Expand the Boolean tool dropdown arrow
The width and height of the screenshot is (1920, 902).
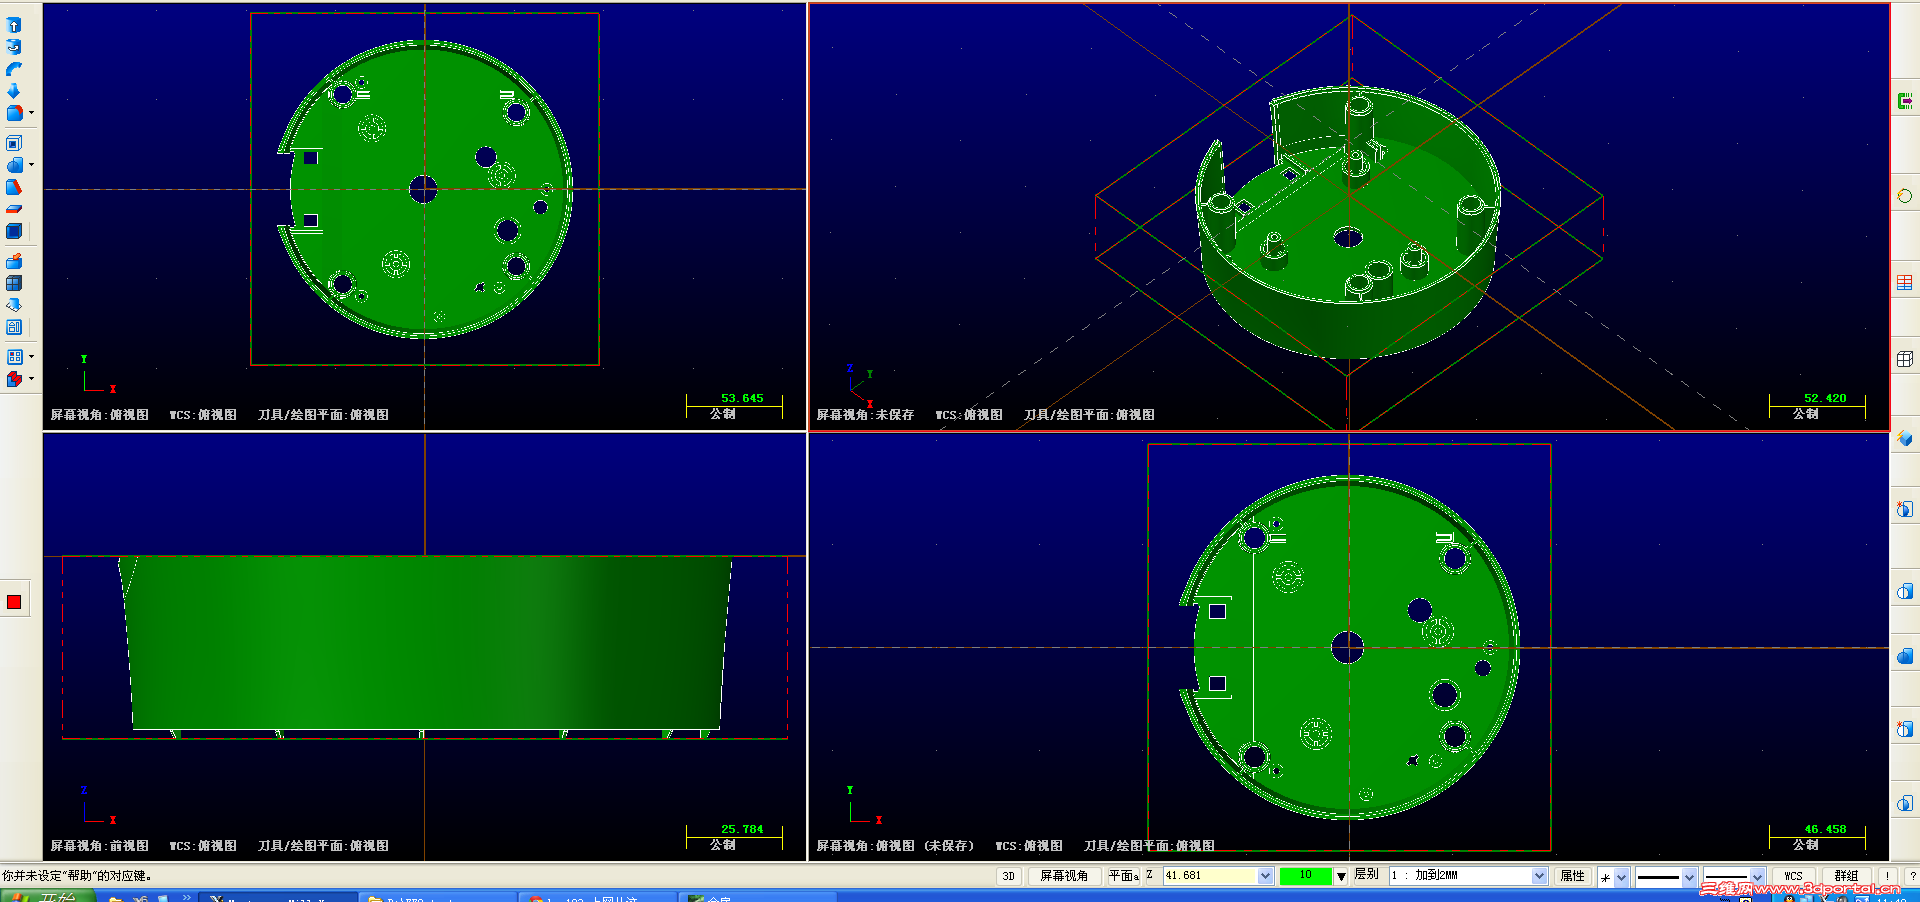32,165
